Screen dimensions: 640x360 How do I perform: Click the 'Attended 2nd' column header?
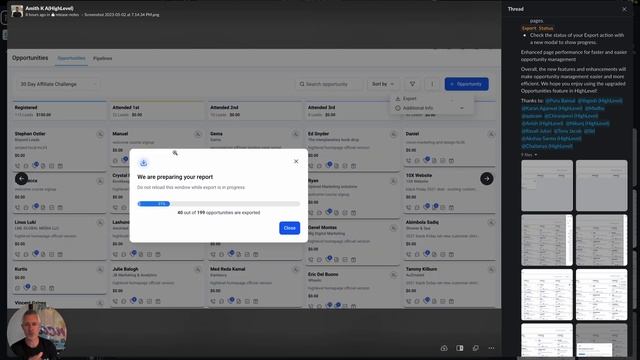point(224,108)
